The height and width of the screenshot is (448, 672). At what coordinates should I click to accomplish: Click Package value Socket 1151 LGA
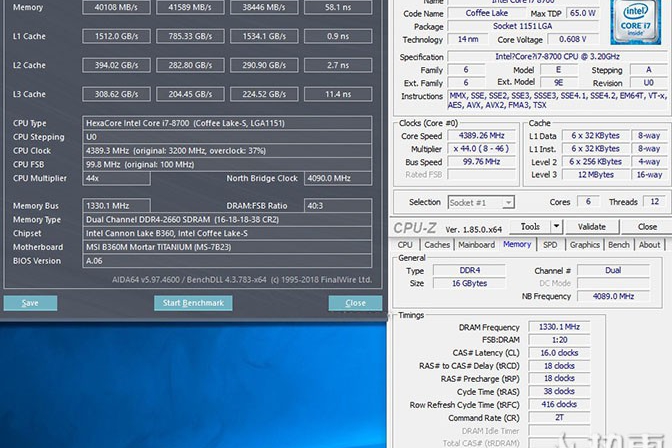click(523, 26)
